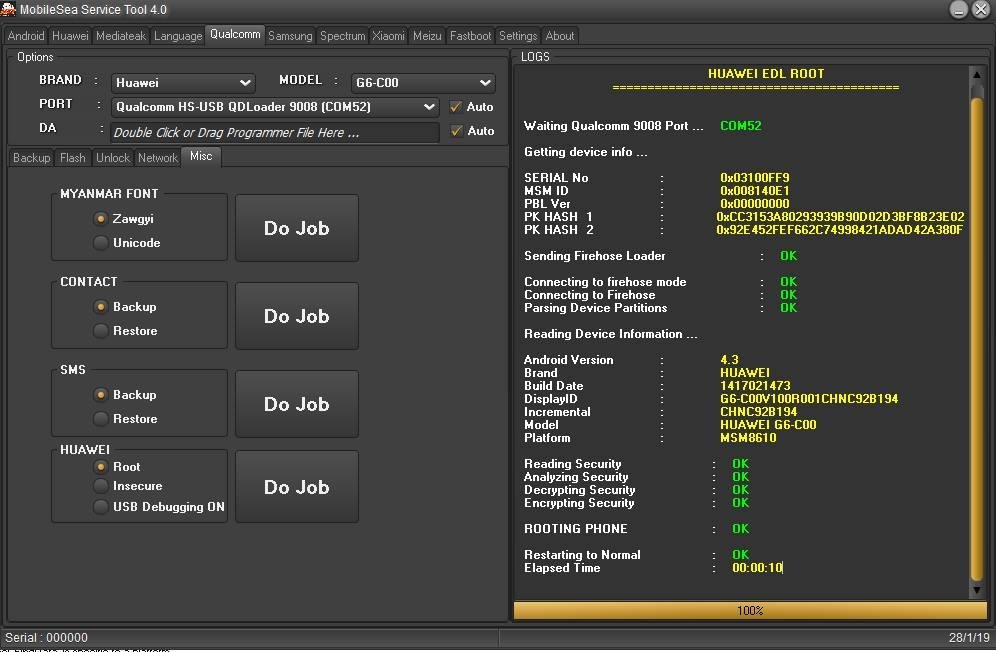
Task: Open the BRAND dropdown showing Huawei
Action: (183, 83)
